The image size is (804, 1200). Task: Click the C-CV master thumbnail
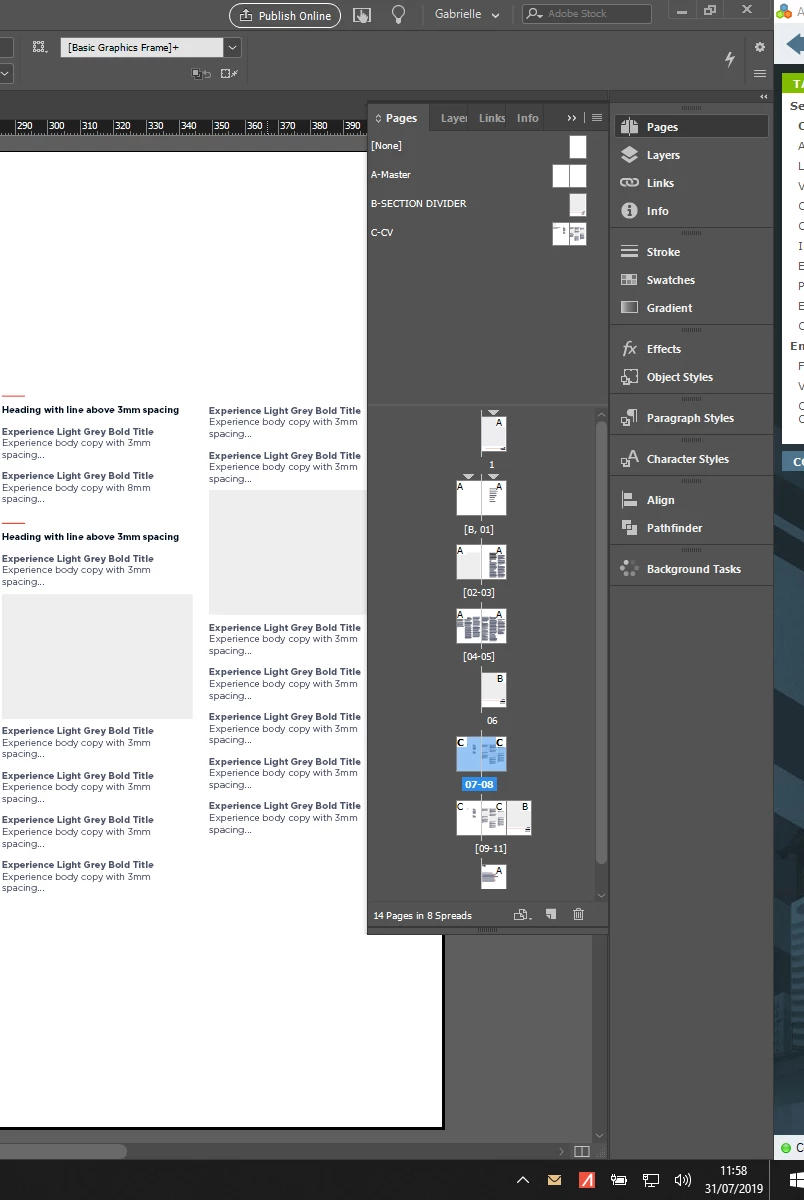(x=569, y=234)
